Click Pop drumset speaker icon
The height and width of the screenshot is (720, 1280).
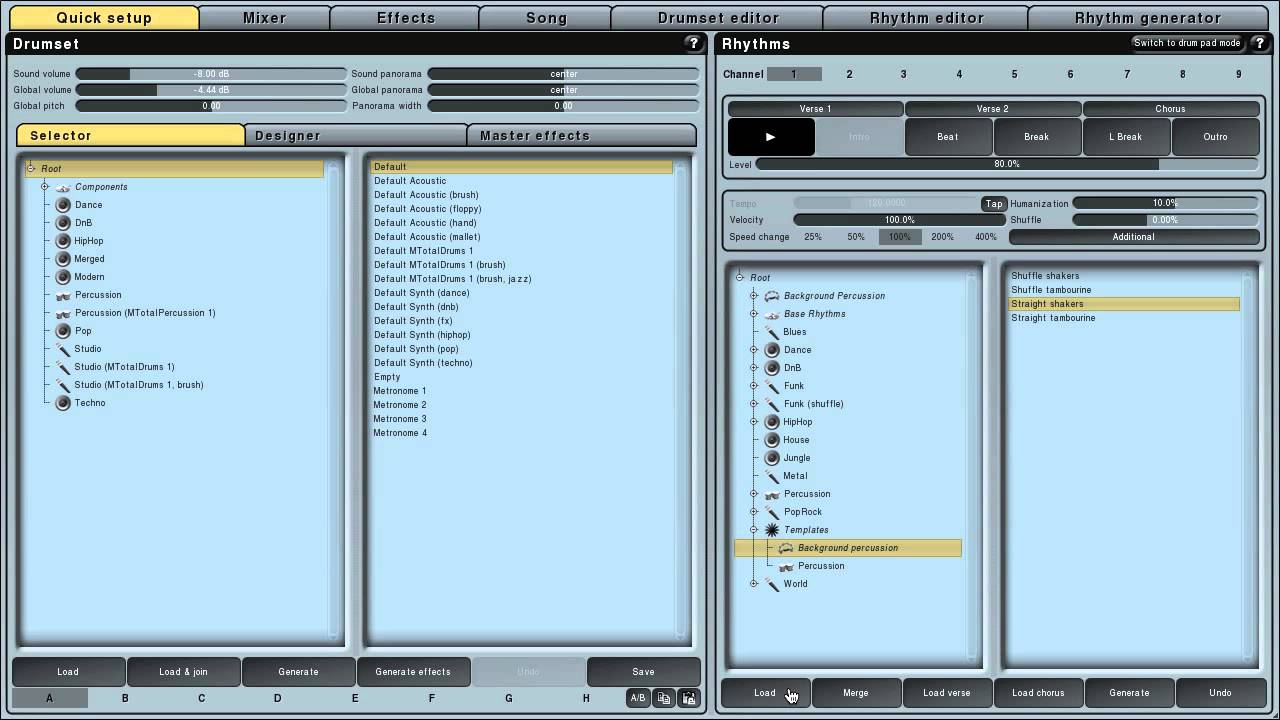click(63, 331)
